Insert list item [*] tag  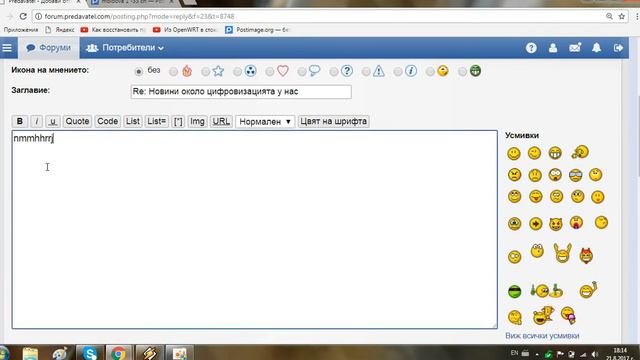pos(178,121)
